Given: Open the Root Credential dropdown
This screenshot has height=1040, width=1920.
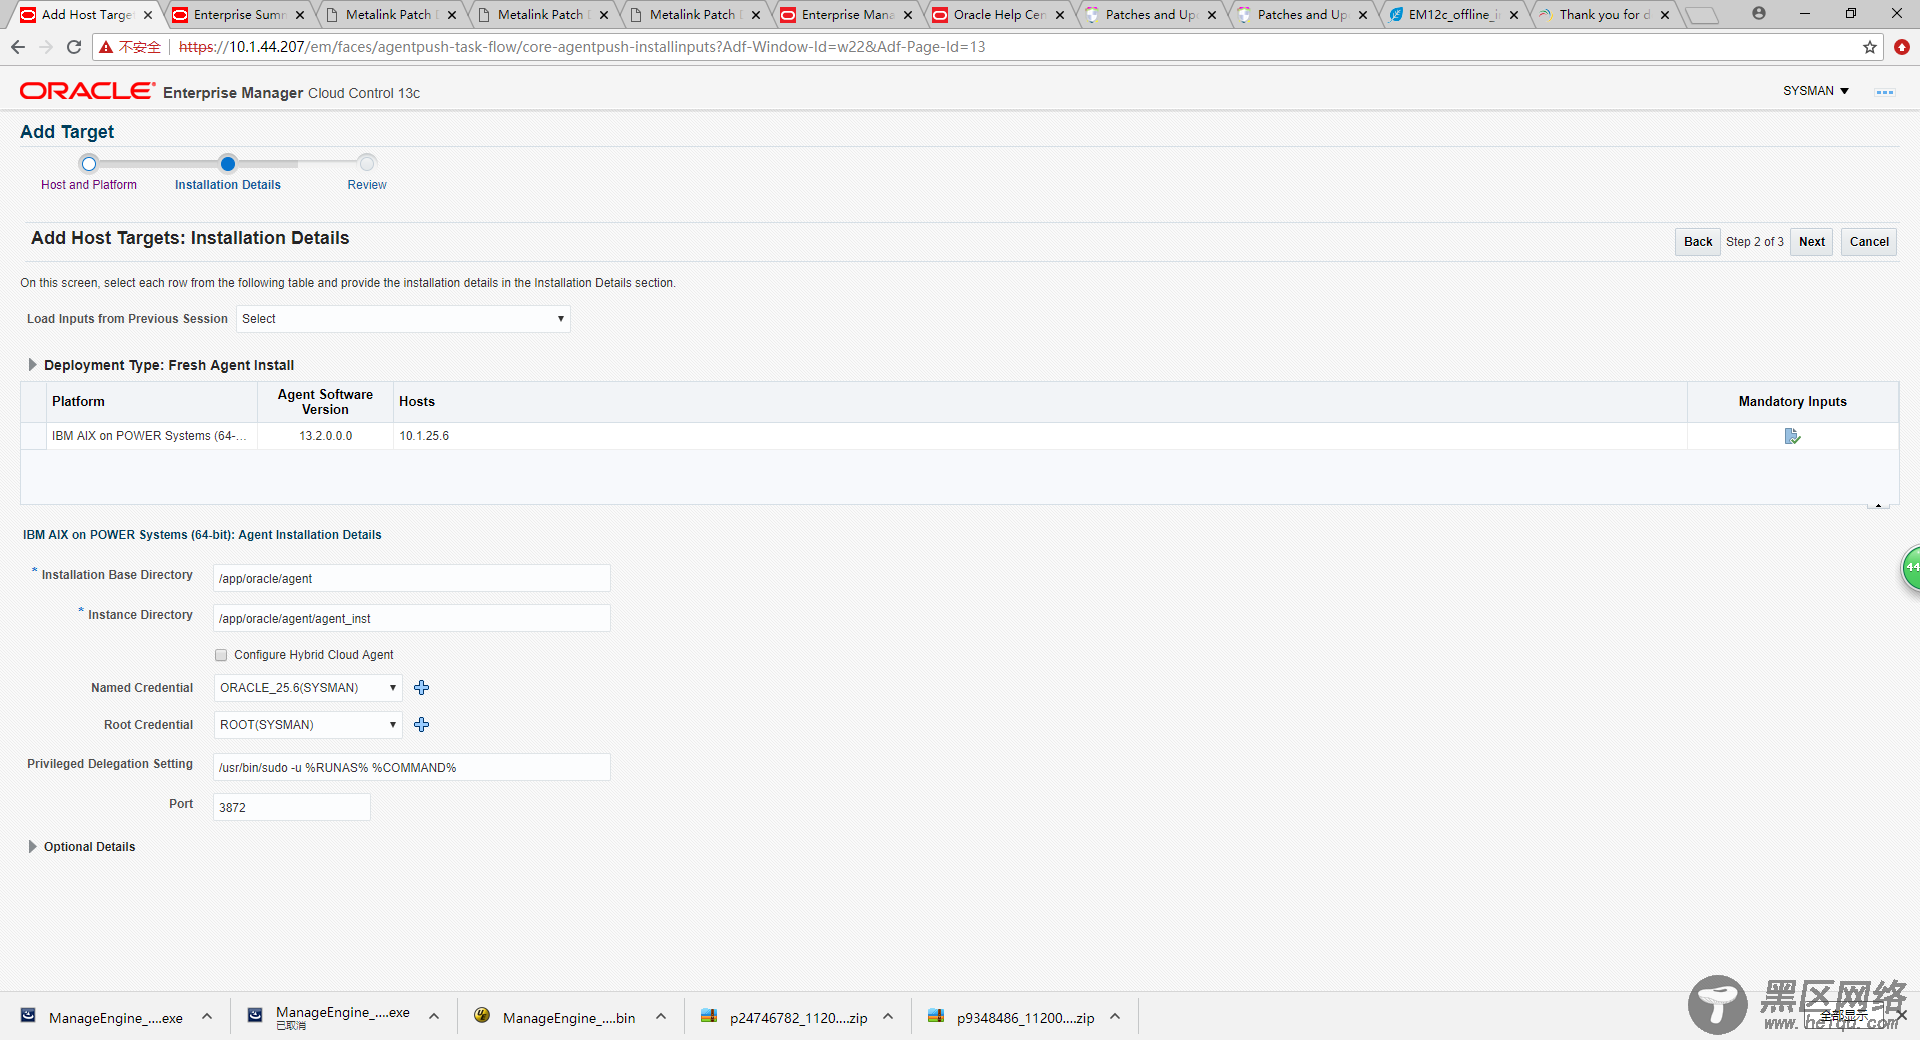Looking at the screenshot, I should (x=308, y=725).
